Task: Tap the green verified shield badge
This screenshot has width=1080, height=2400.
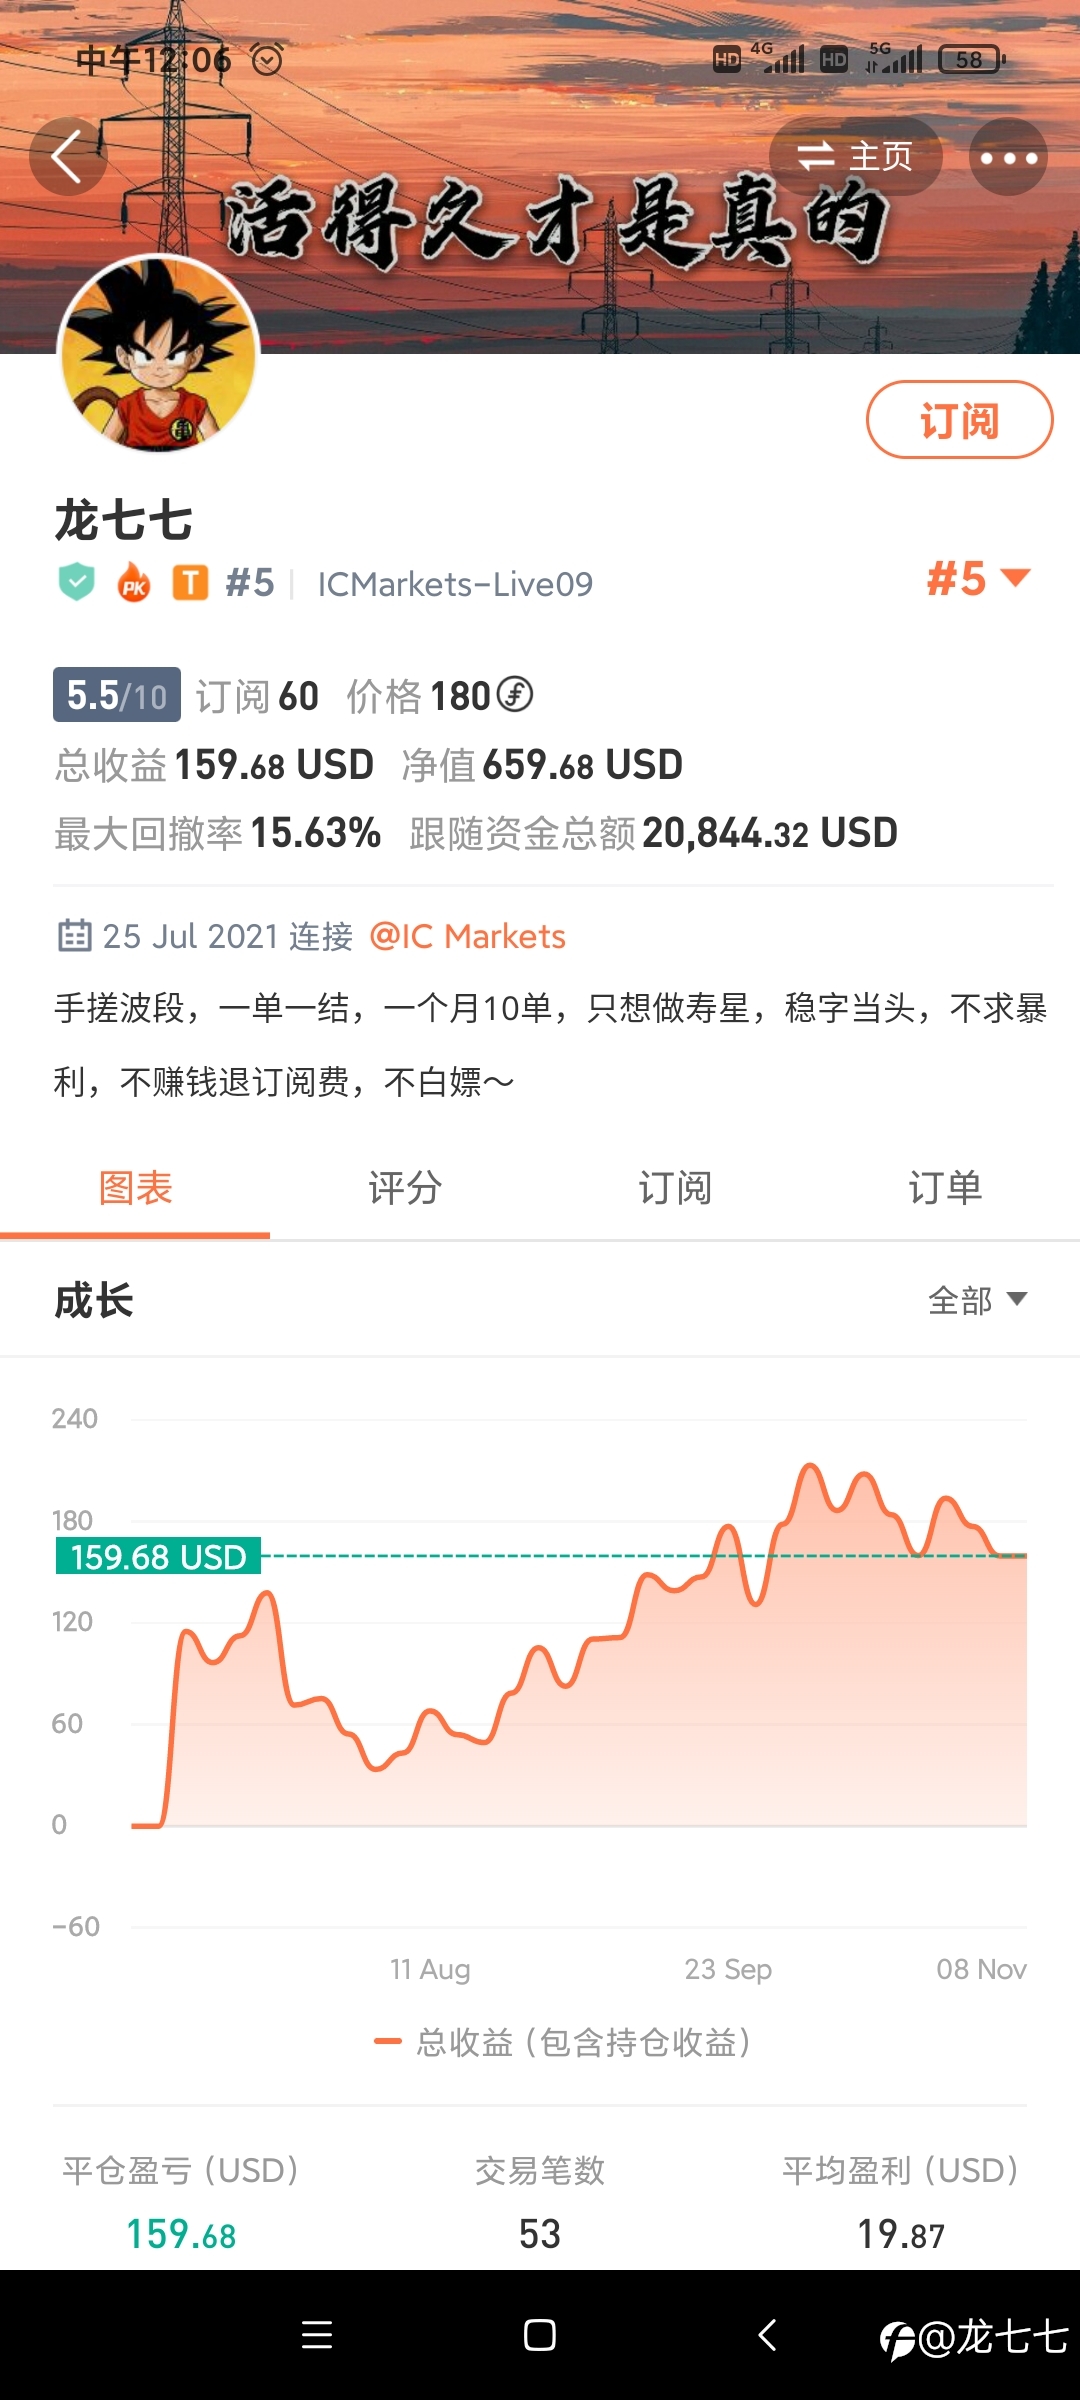Action: 77,582
